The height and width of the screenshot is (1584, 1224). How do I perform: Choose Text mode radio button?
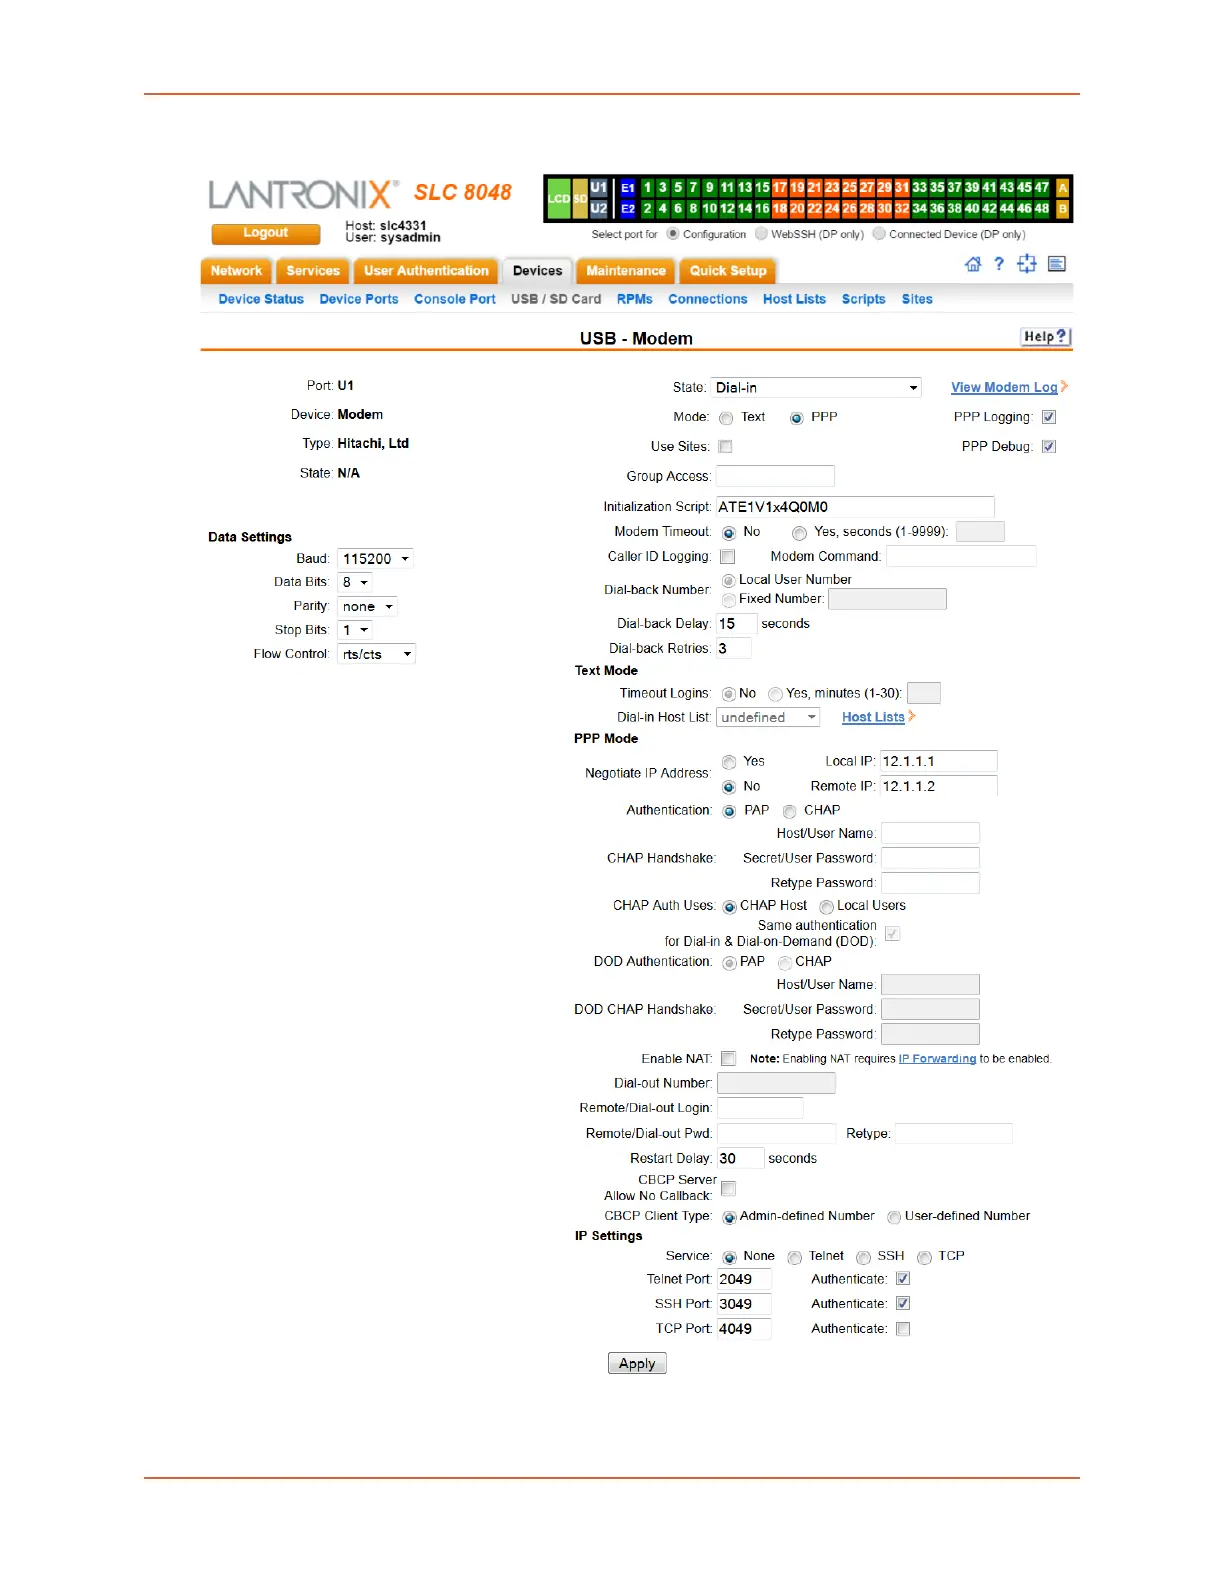pyautogui.click(x=727, y=418)
